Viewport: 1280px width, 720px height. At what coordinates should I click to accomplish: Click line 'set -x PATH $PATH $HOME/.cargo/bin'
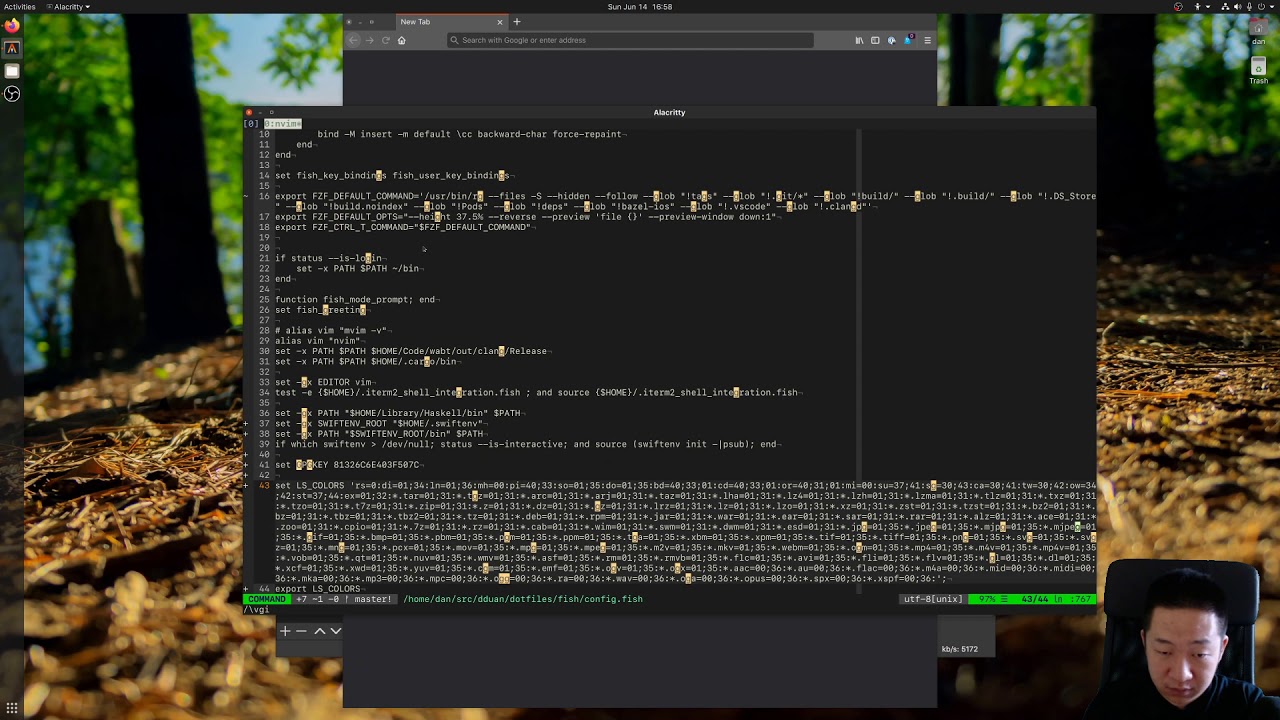tap(365, 361)
